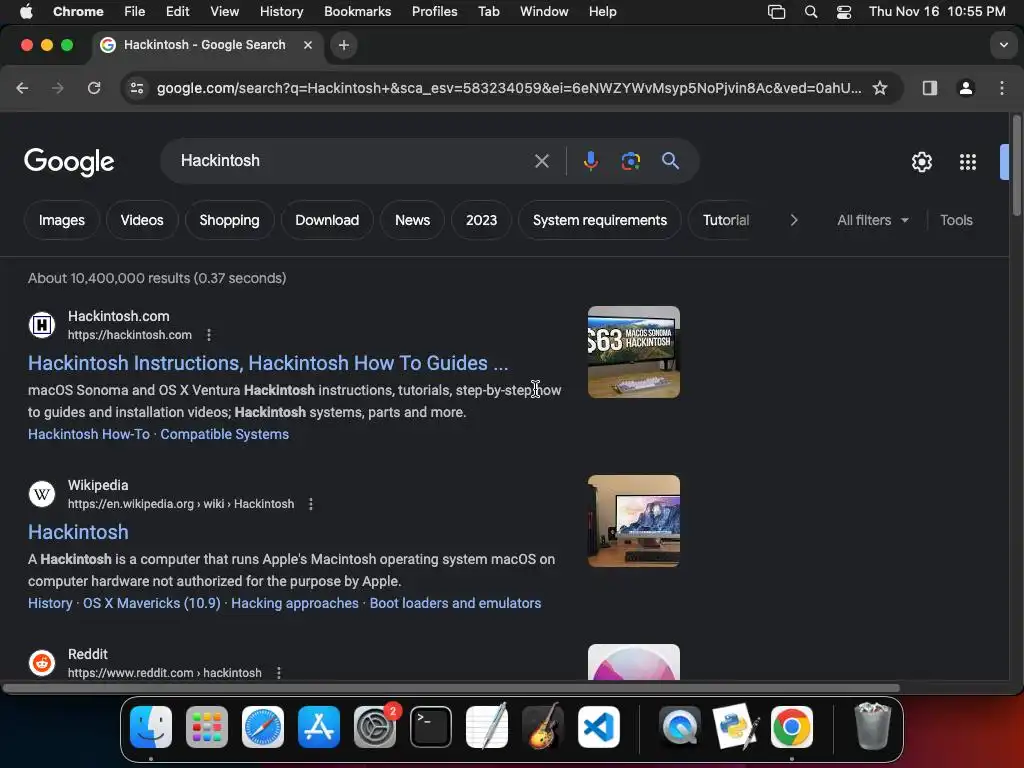
Task: Open more options for Wikipedia result
Action: (x=311, y=504)
